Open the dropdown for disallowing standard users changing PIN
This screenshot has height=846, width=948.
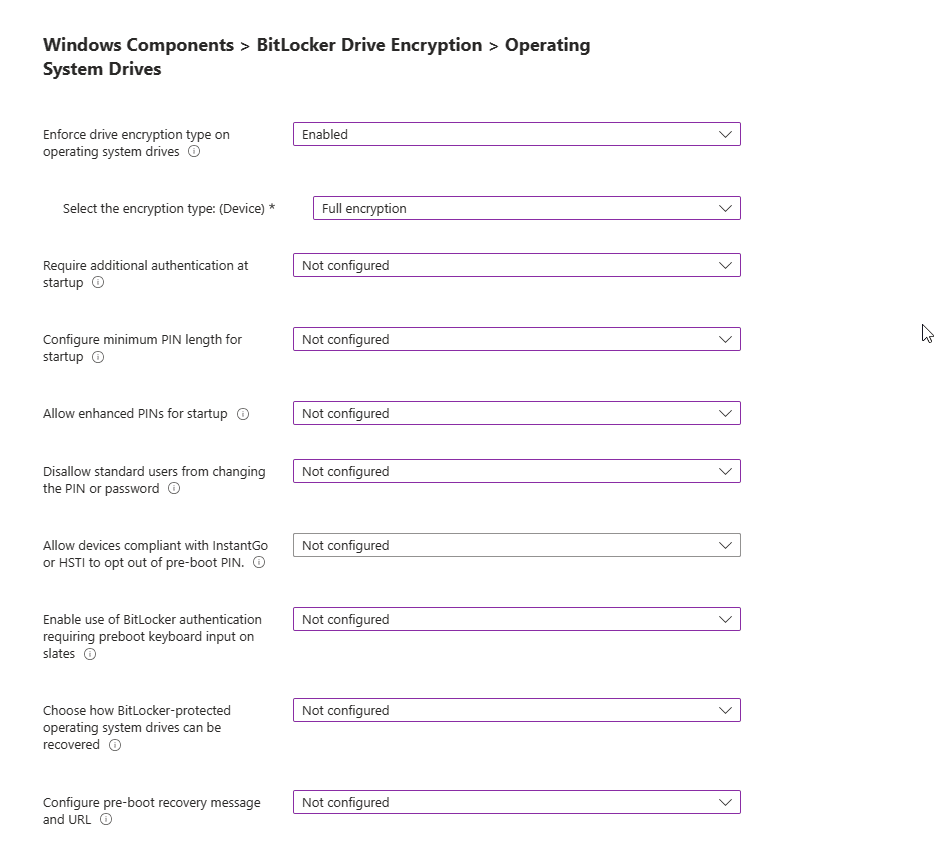click(516, 471)
